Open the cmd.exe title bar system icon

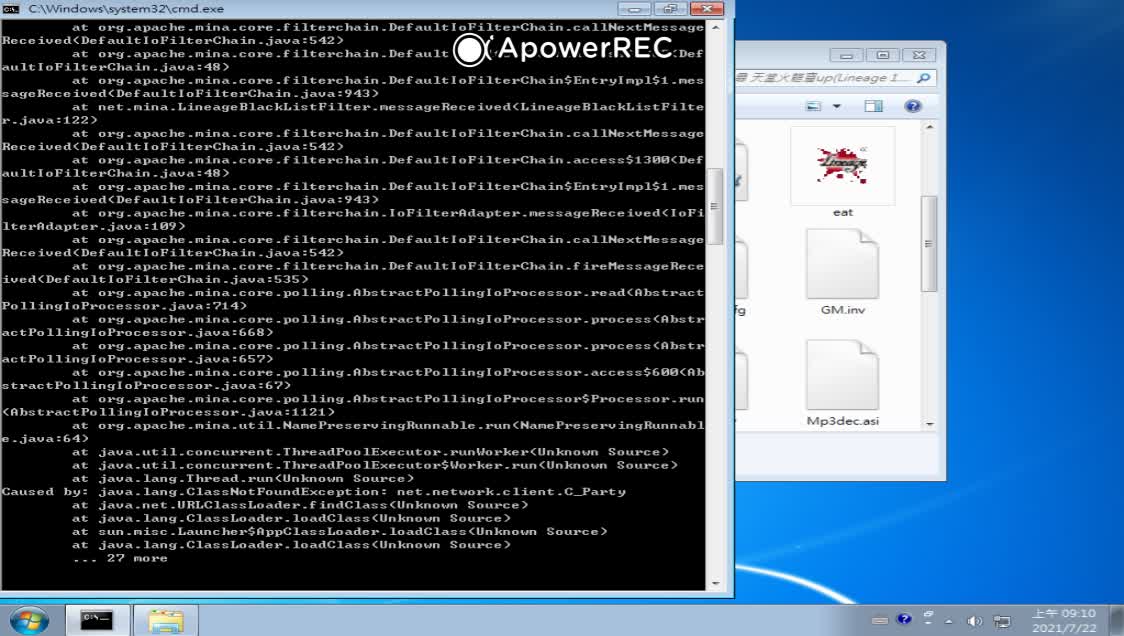(11, 9)
